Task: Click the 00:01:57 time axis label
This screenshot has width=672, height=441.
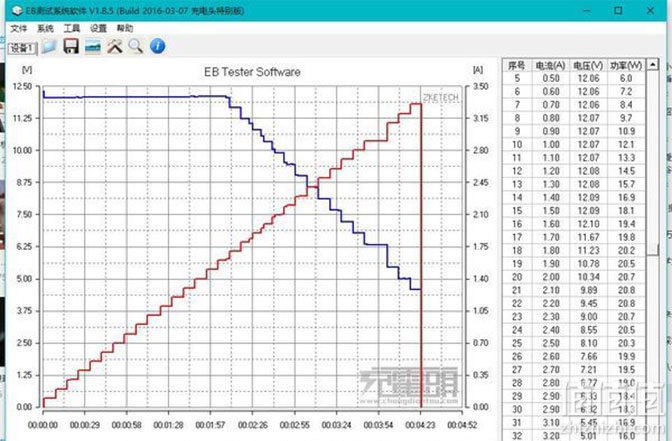Action: tap(210, 425)
